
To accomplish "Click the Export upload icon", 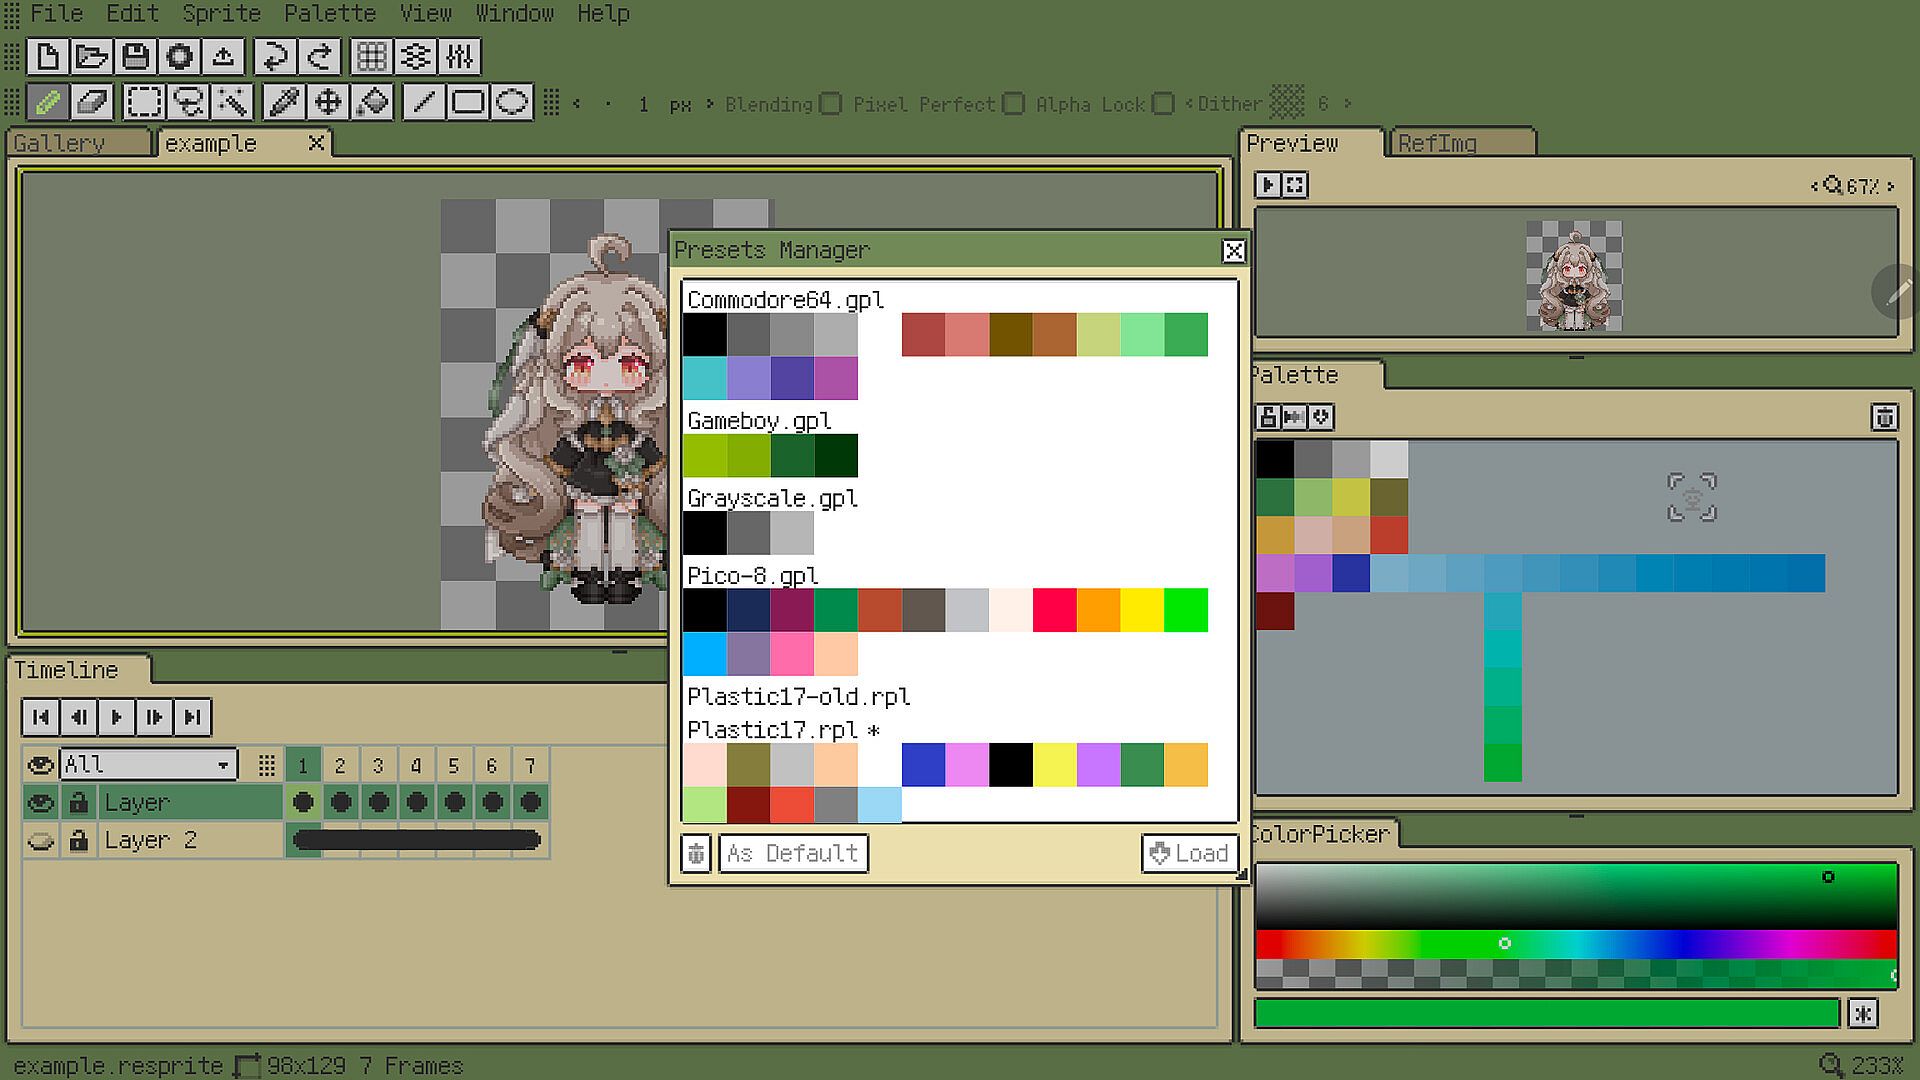I will coord(224,57).
